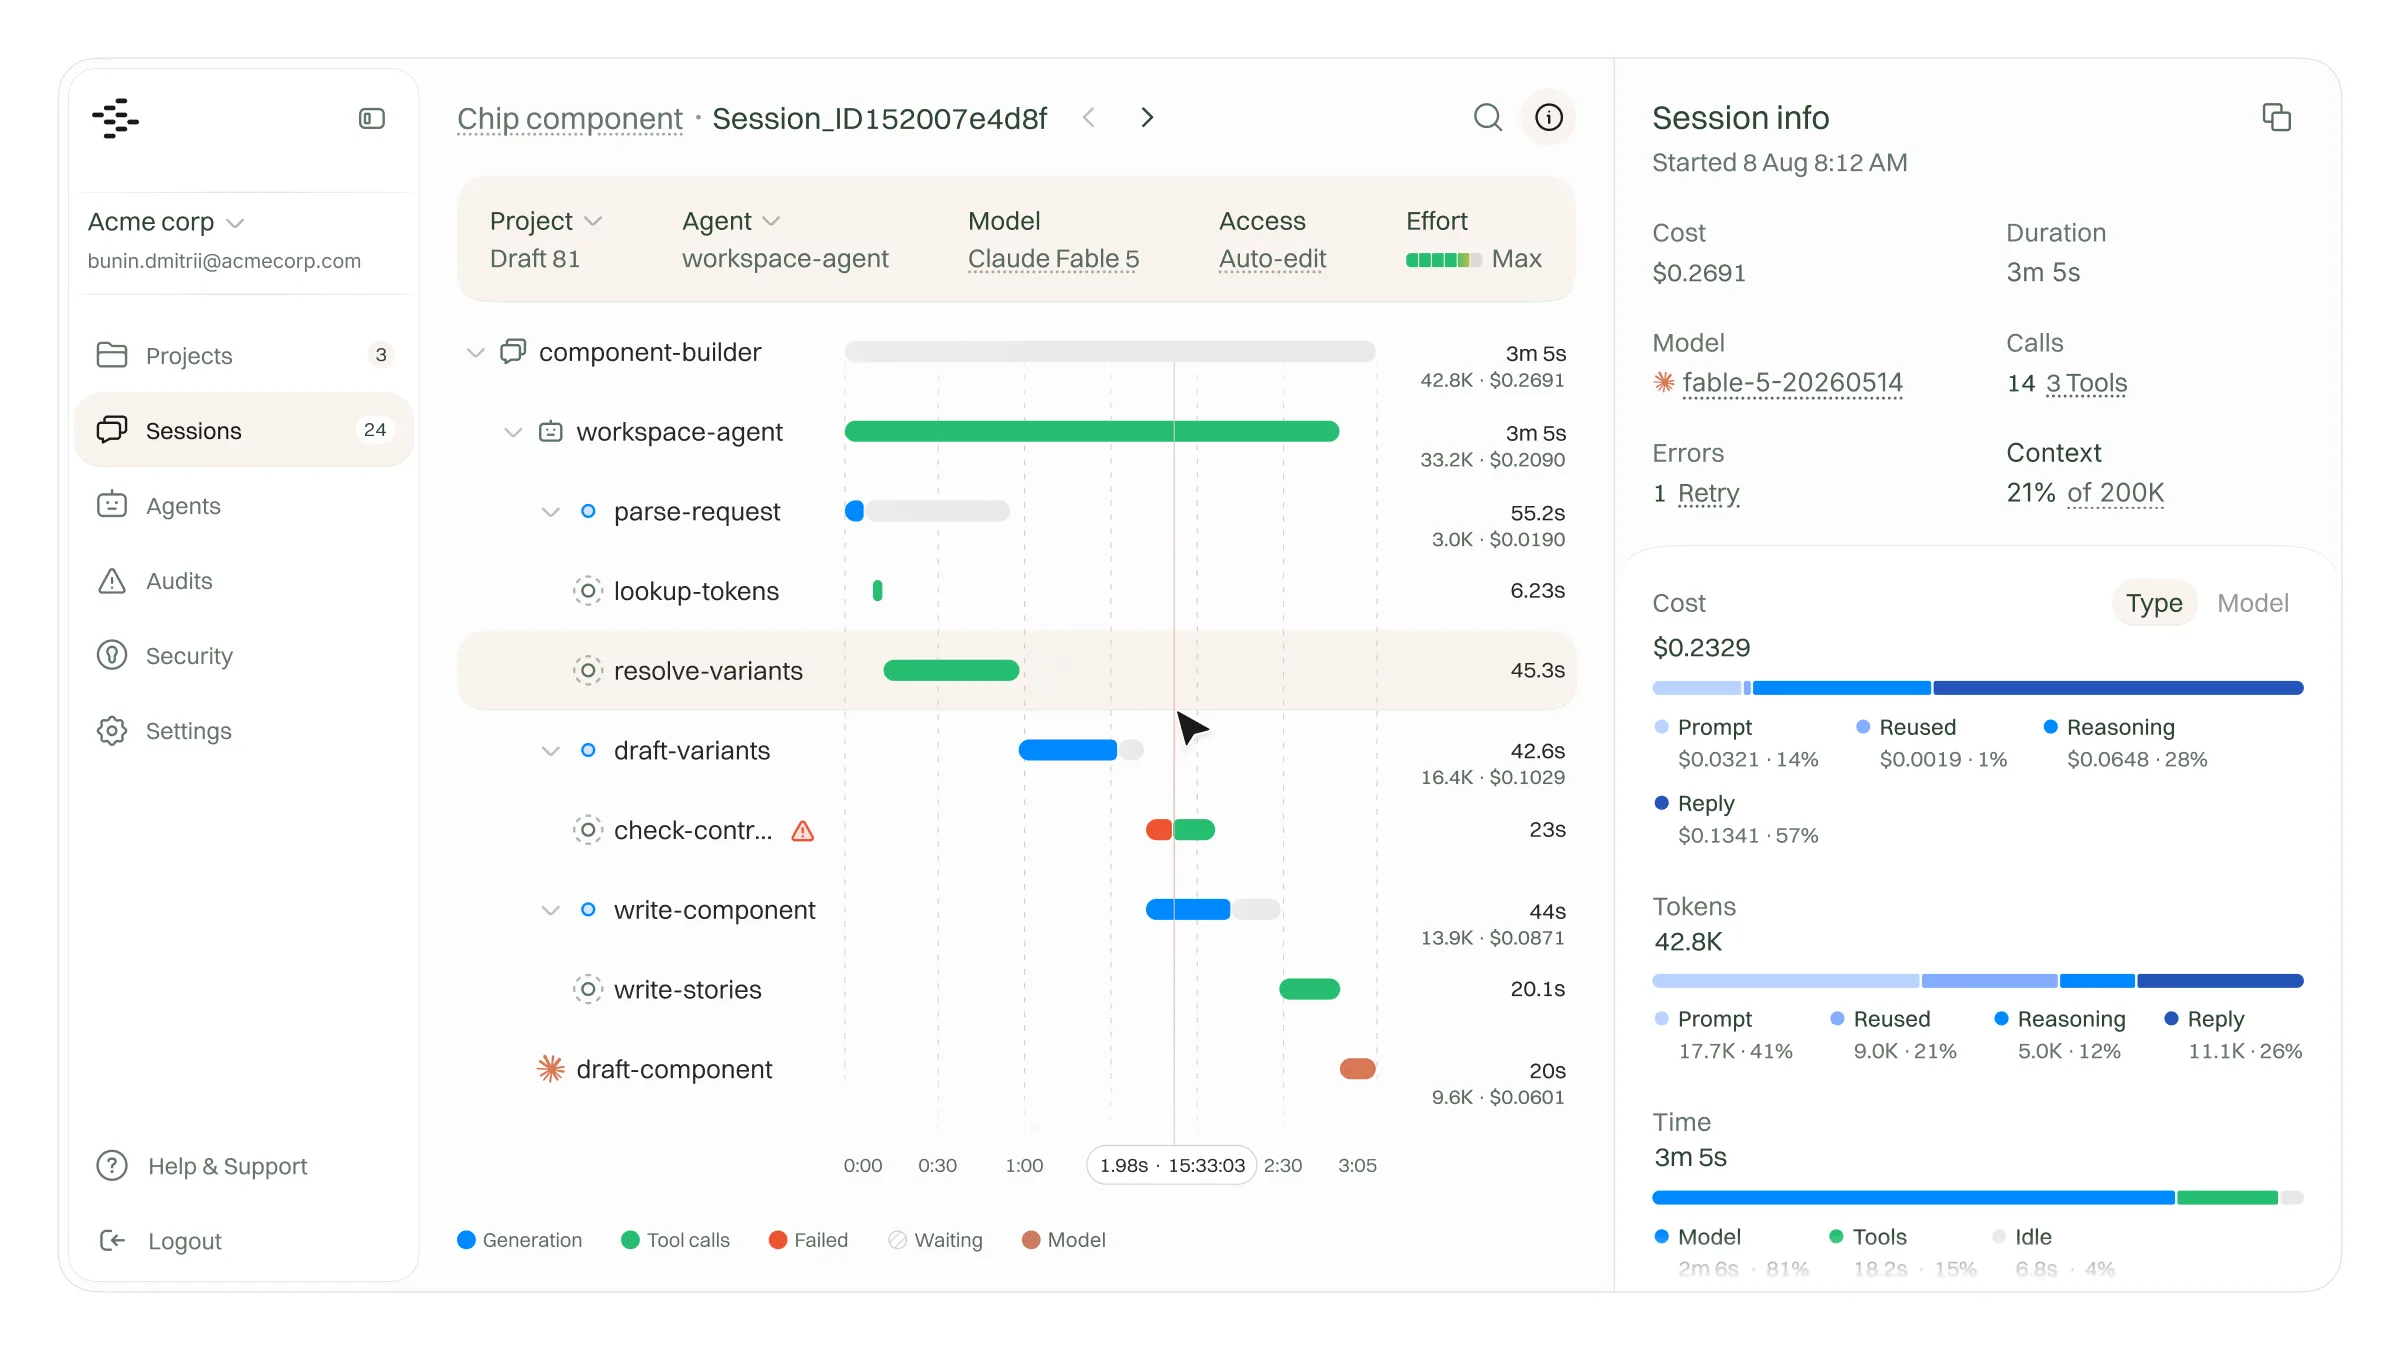The height and width of the screenshot is (1350, 2400).
Task: Click fable-5-20260514 model link
Action: click(x=1792, y=383)
